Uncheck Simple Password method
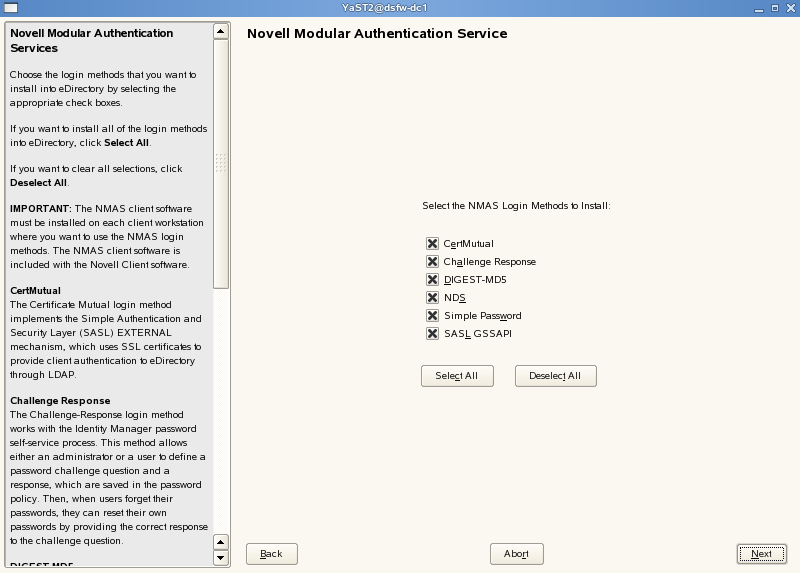The image size is (800, 574). 432,315
